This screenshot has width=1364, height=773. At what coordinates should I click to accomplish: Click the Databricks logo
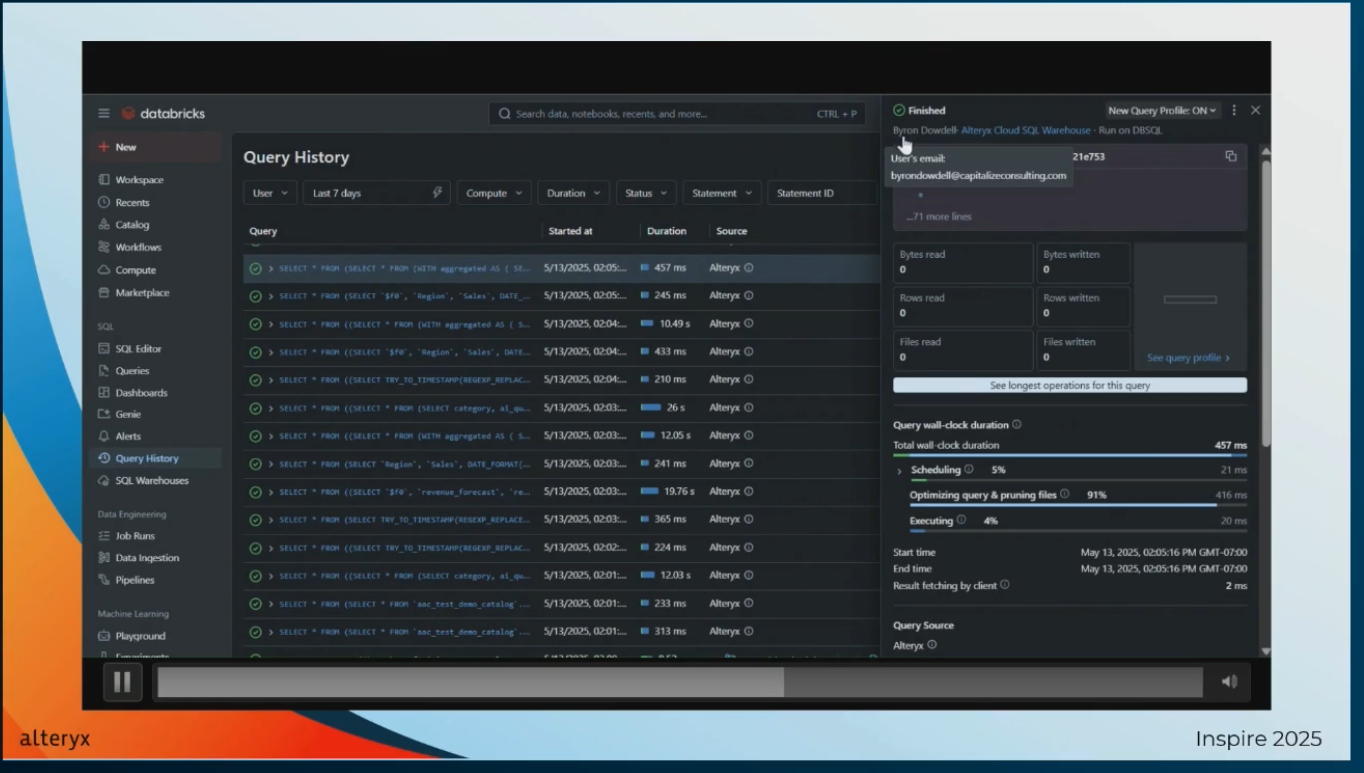tap(163, 113)
